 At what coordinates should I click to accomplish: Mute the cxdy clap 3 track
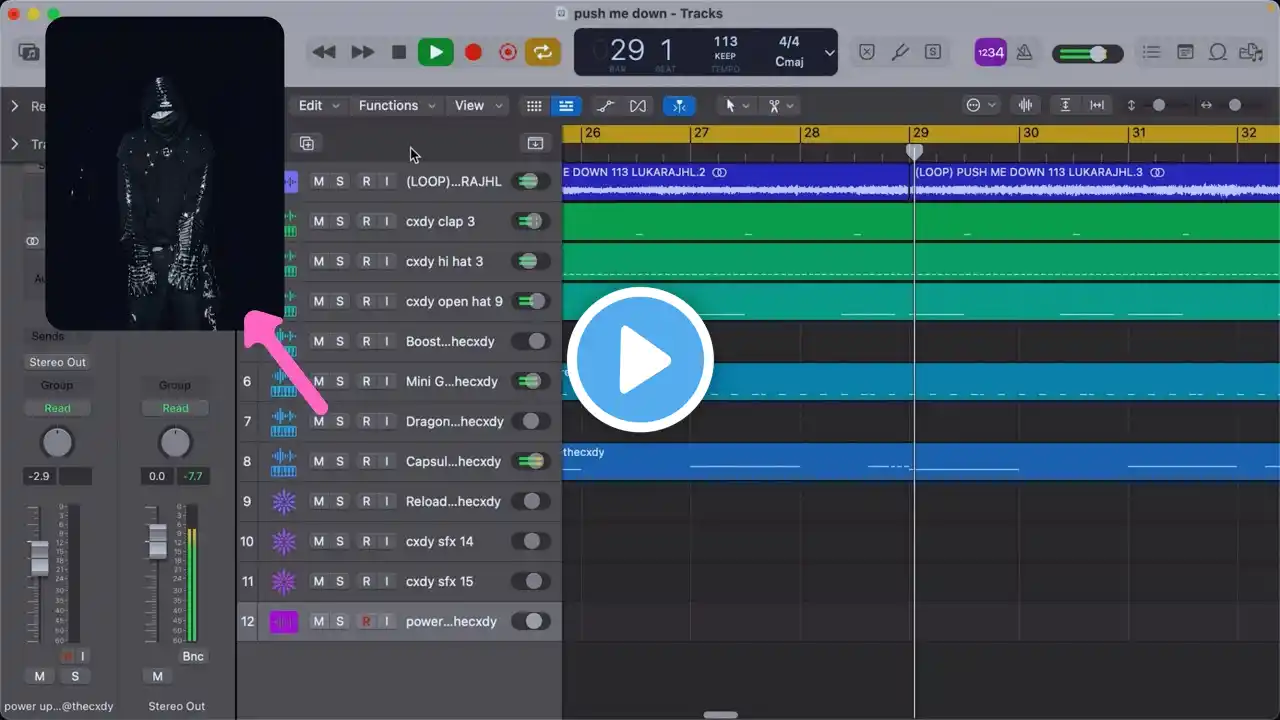point(318,221)
